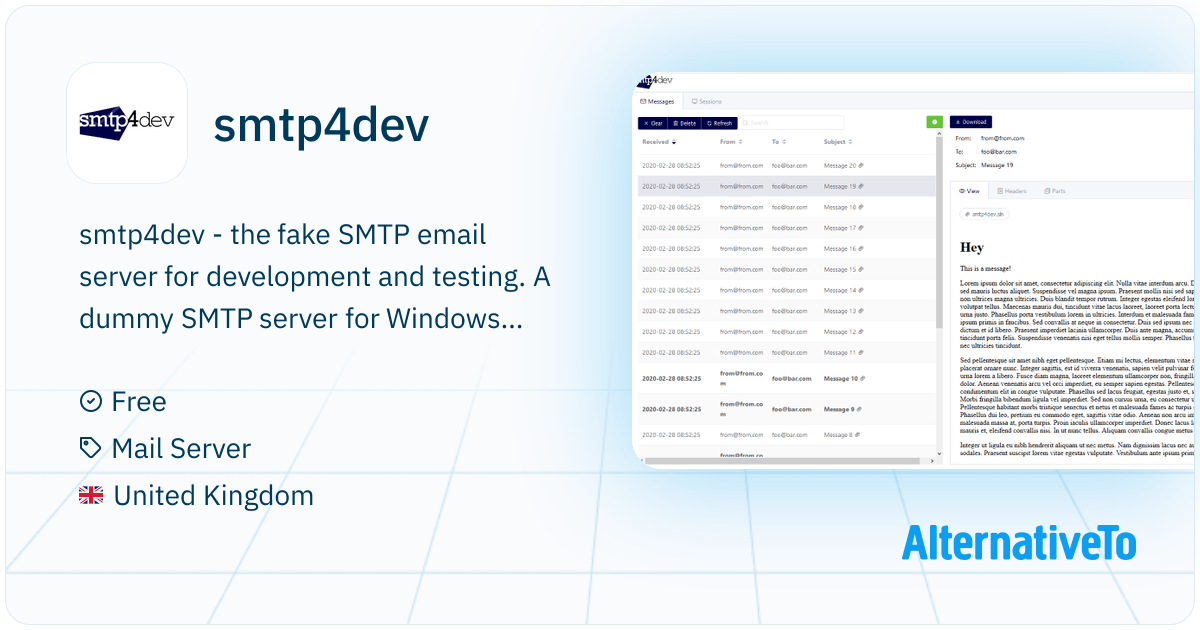
Task: Open the Messages tab
Action: pyautogui.click(x=658, y=102)
